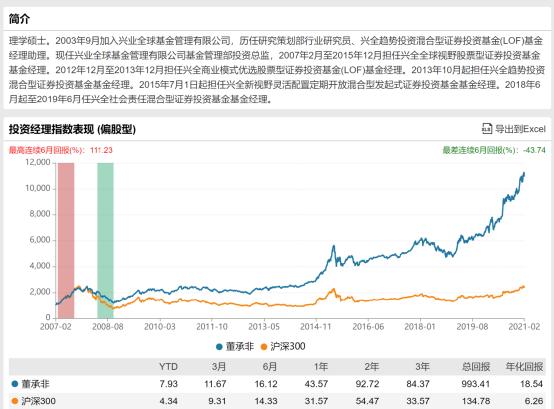The height and width of the screenshot is (409, 554).
Task: Click 沪深300 total return 134.78
Action: 476,401
